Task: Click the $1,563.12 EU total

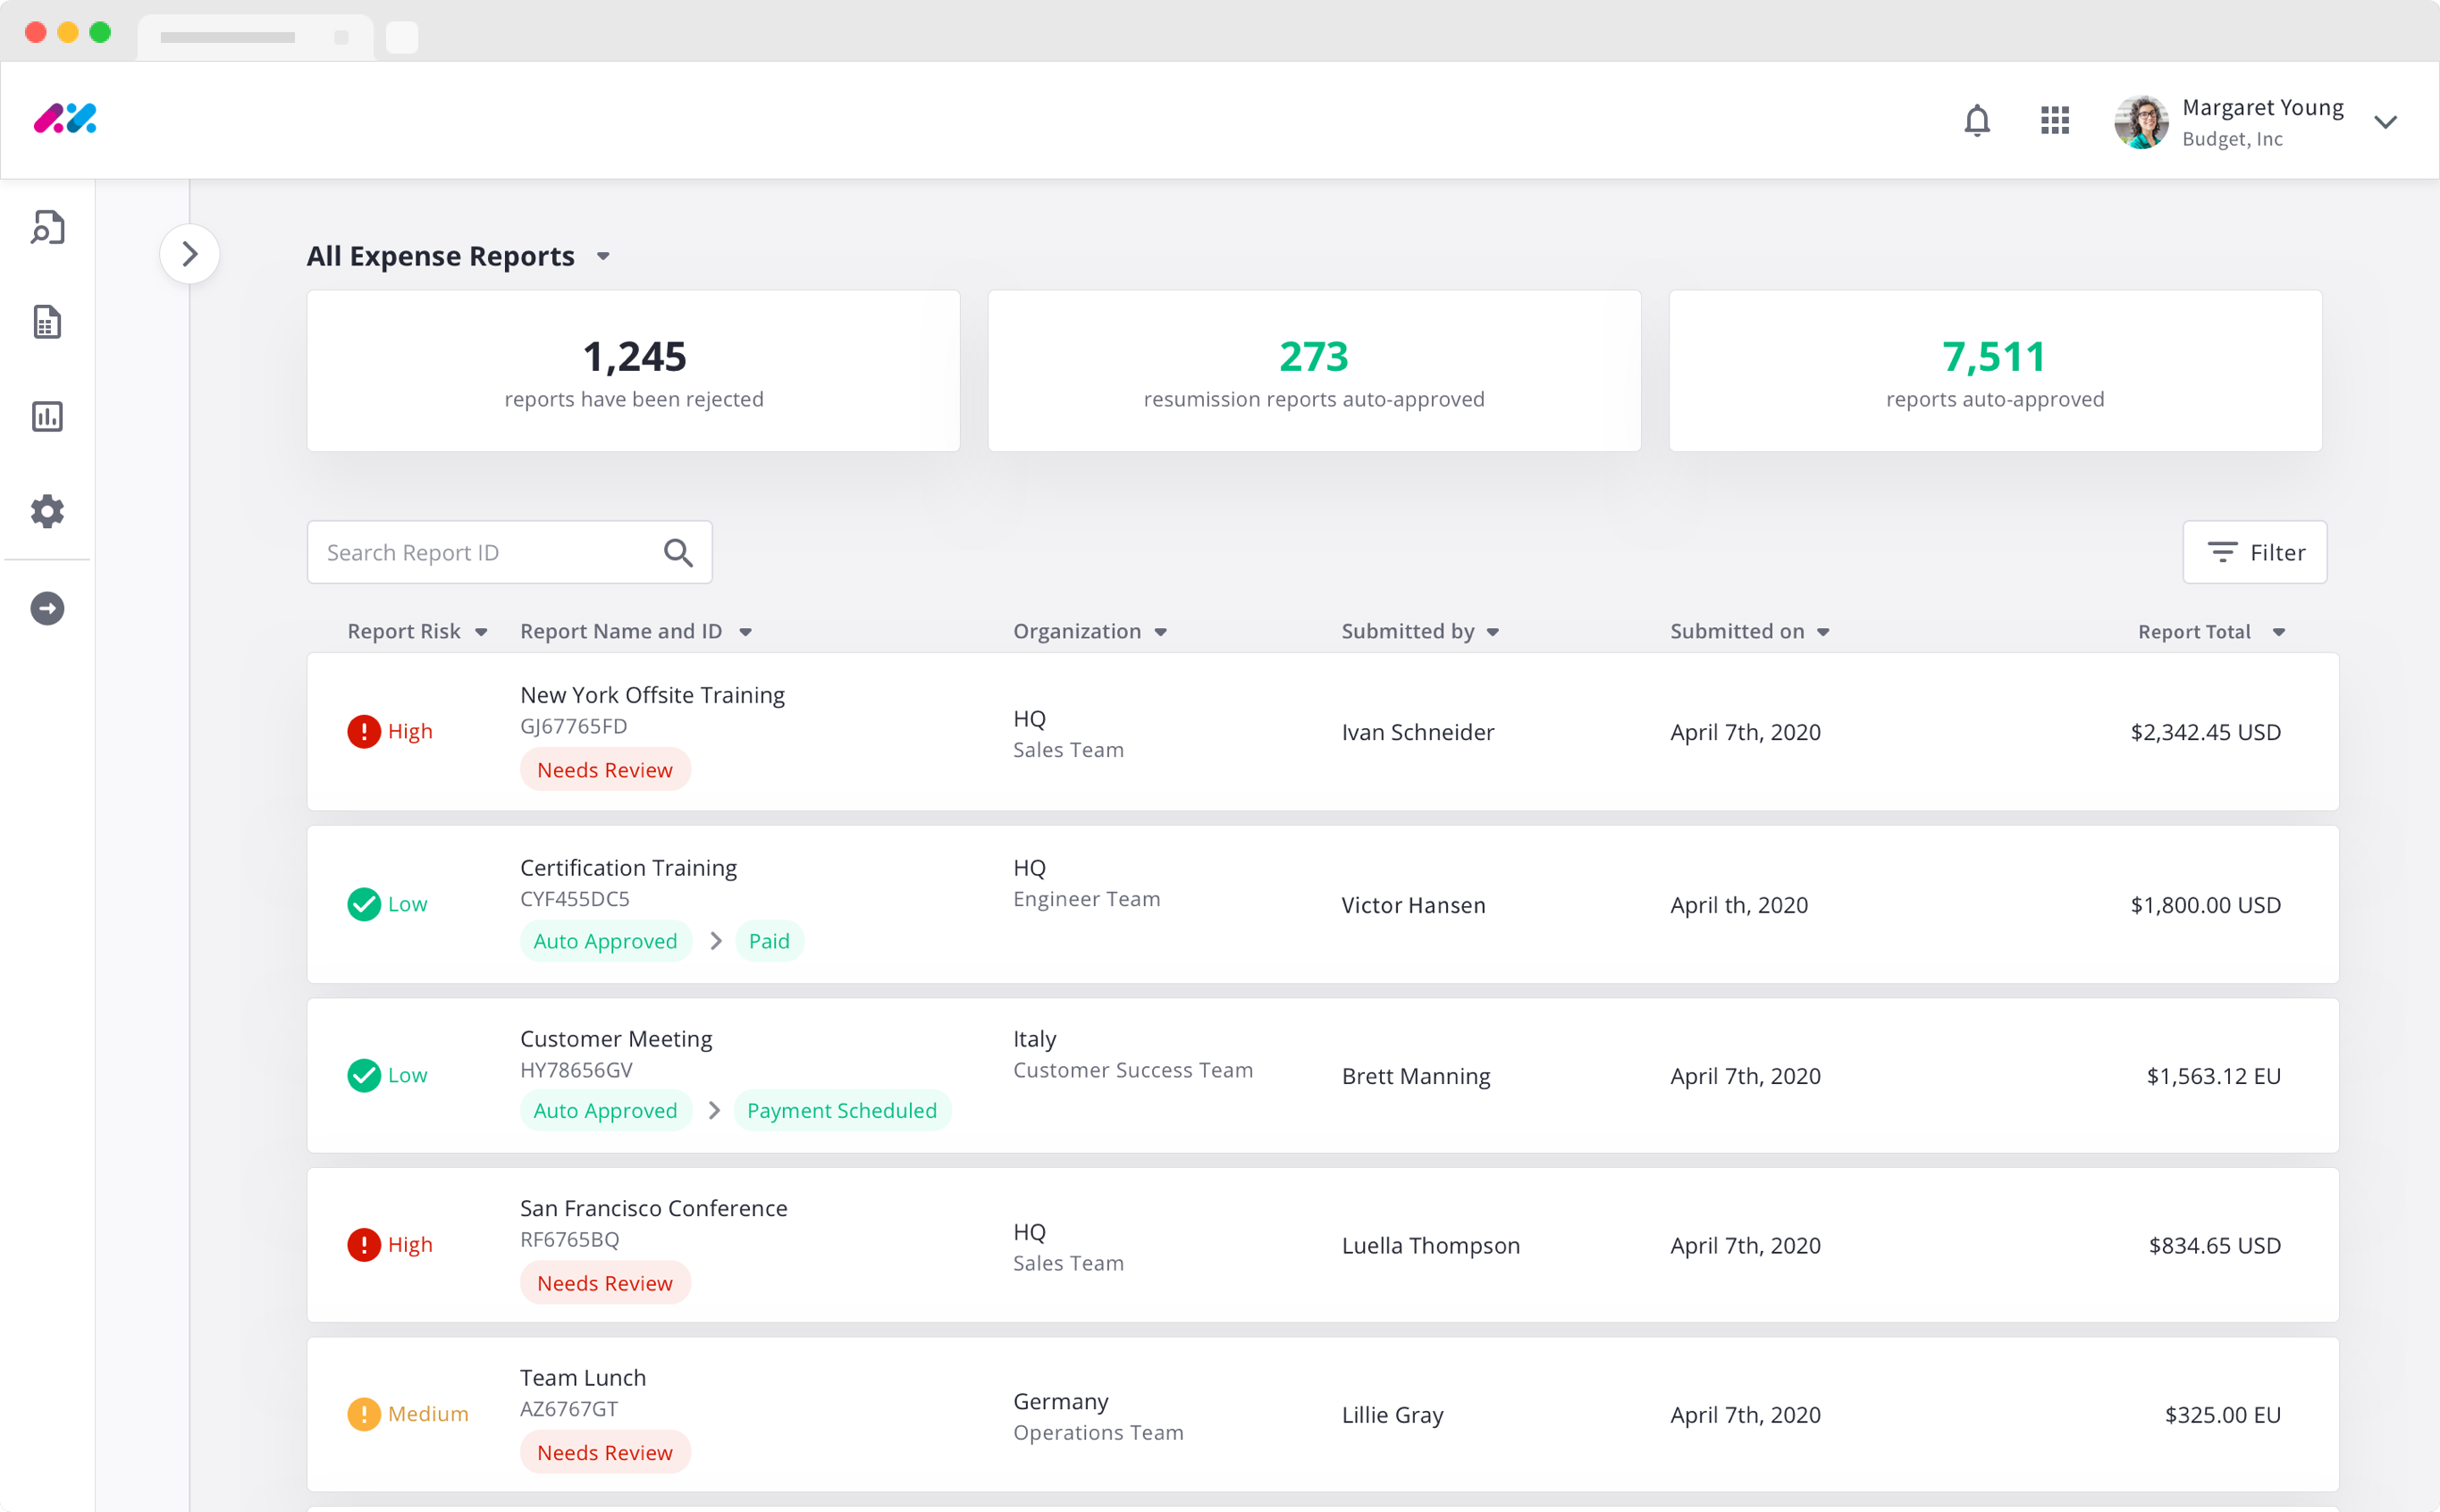Action: coord(2213,1076)
